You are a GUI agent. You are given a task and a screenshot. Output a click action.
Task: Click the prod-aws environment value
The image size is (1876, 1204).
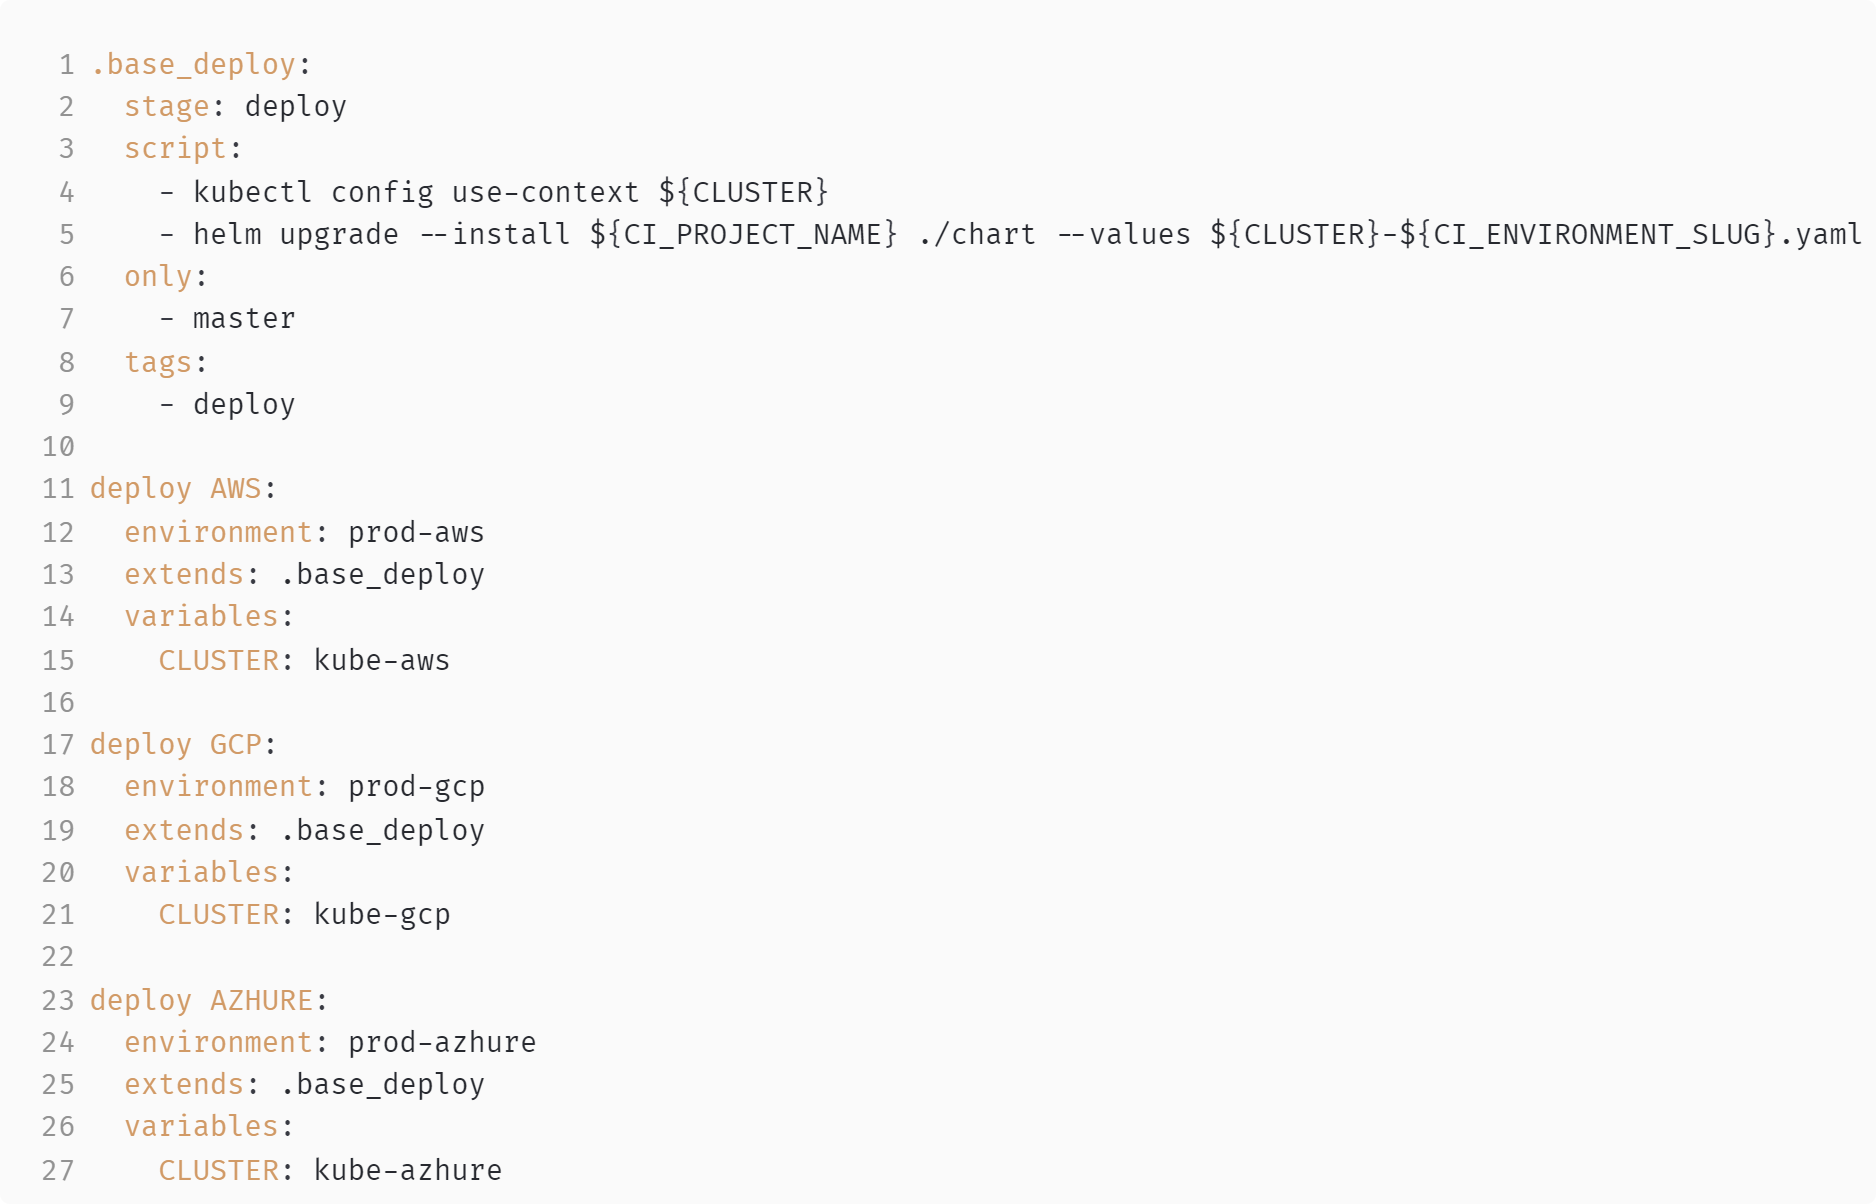point(416,532)
